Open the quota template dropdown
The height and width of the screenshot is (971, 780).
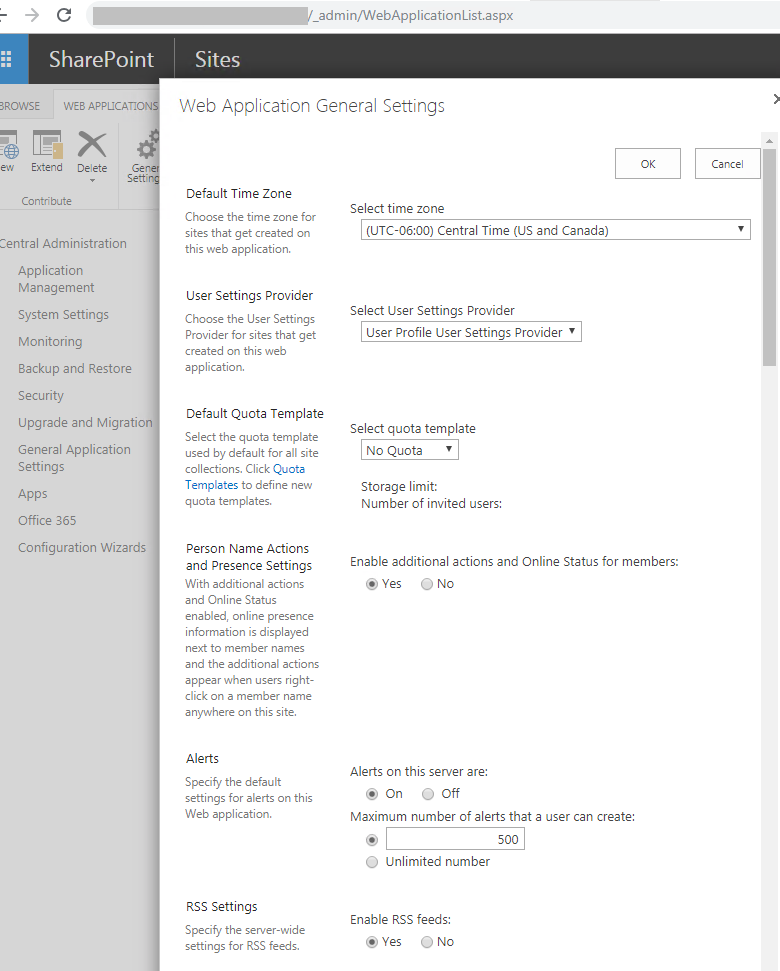tap(409, 450)
